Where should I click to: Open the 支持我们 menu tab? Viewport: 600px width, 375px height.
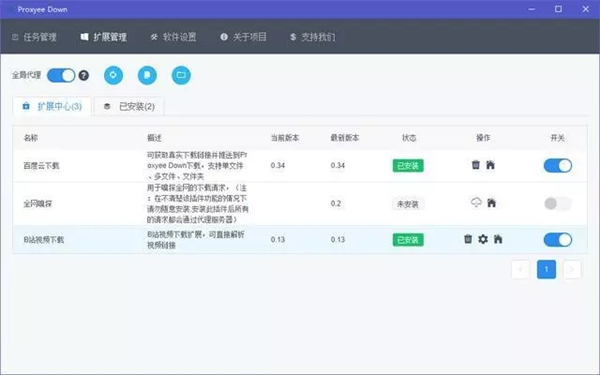(312, 37)
